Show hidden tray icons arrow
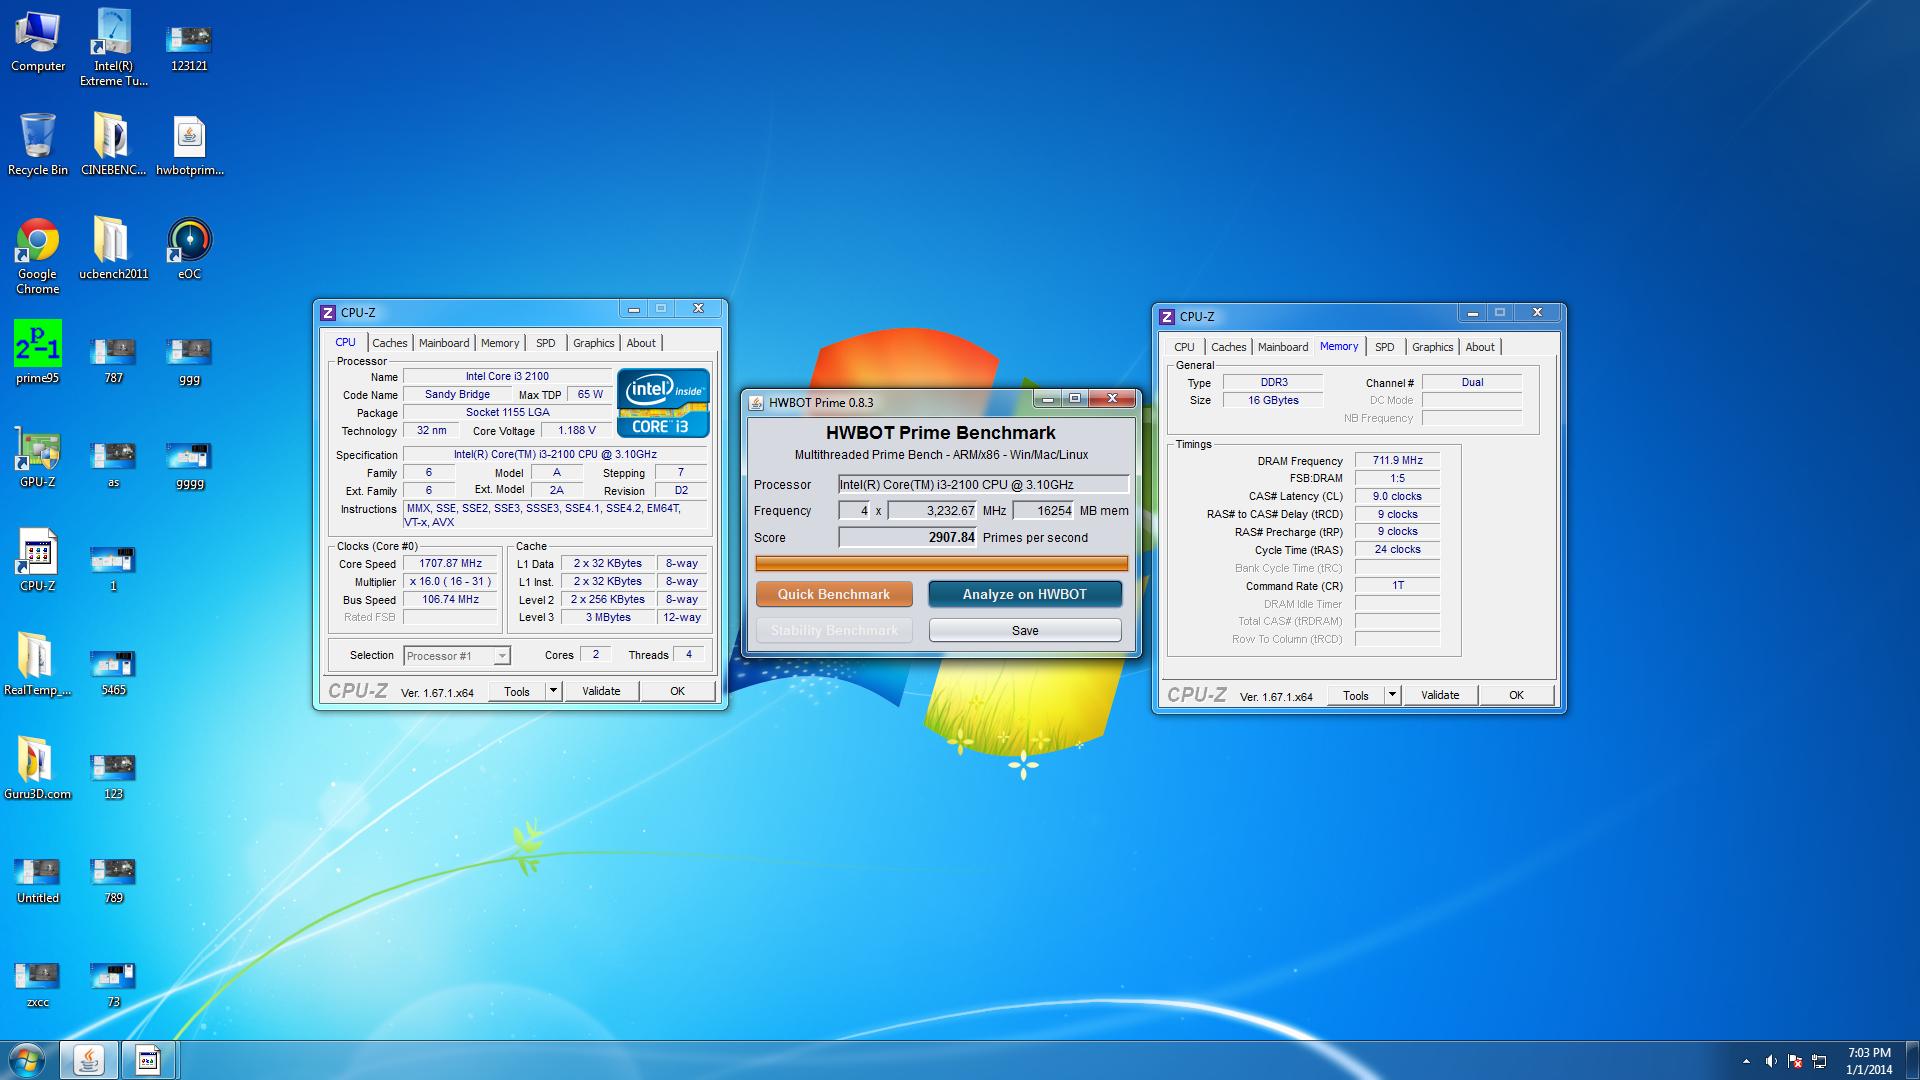The height and width of the screenshot is (1080, 1920). (1746, 1061)
